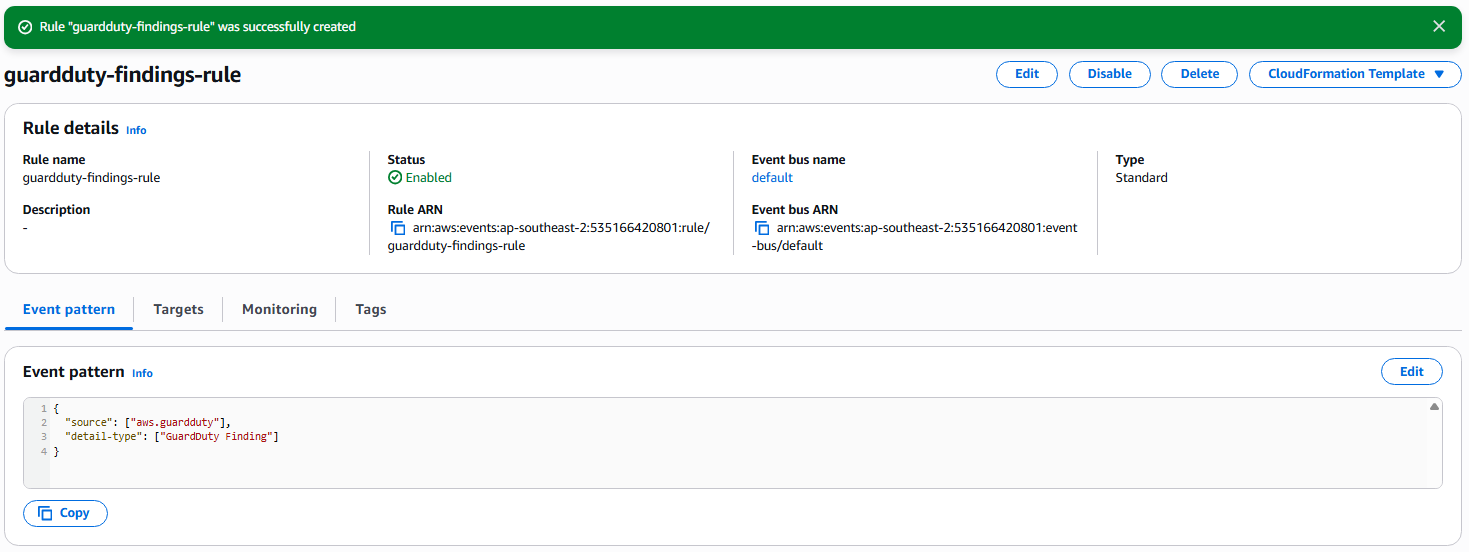
Task: Click the "detail-type" line in code editor
Action: (x=172, y=437)
